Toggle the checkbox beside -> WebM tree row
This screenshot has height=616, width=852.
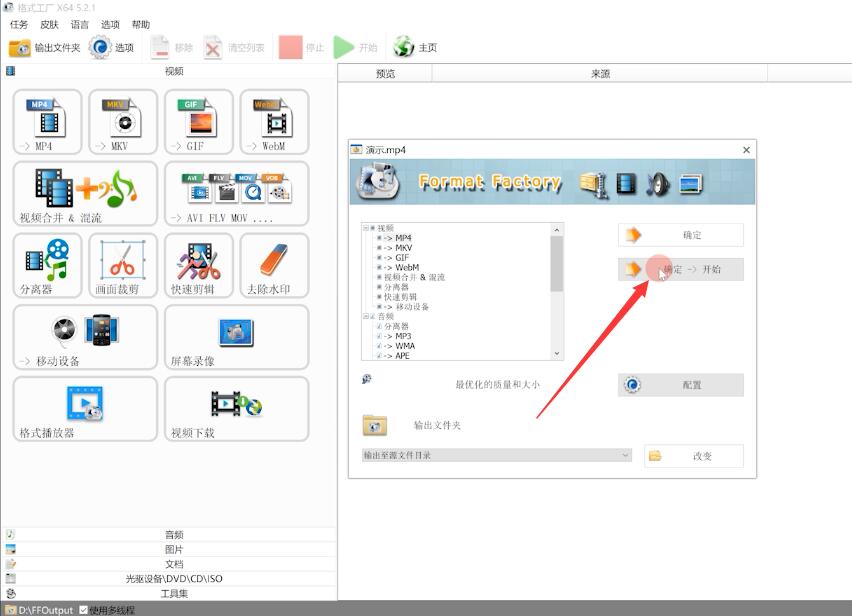[379, 267]
